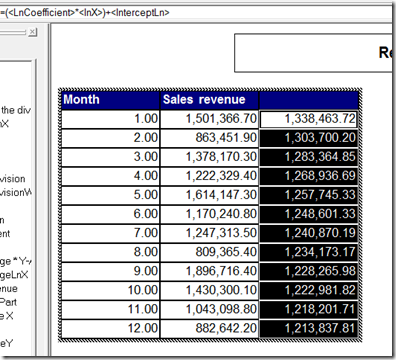Image resolution: width=396 pixels, height=360 pixels.
Task: Select Month cell 10.00
Action: click(x=110, y=290)
